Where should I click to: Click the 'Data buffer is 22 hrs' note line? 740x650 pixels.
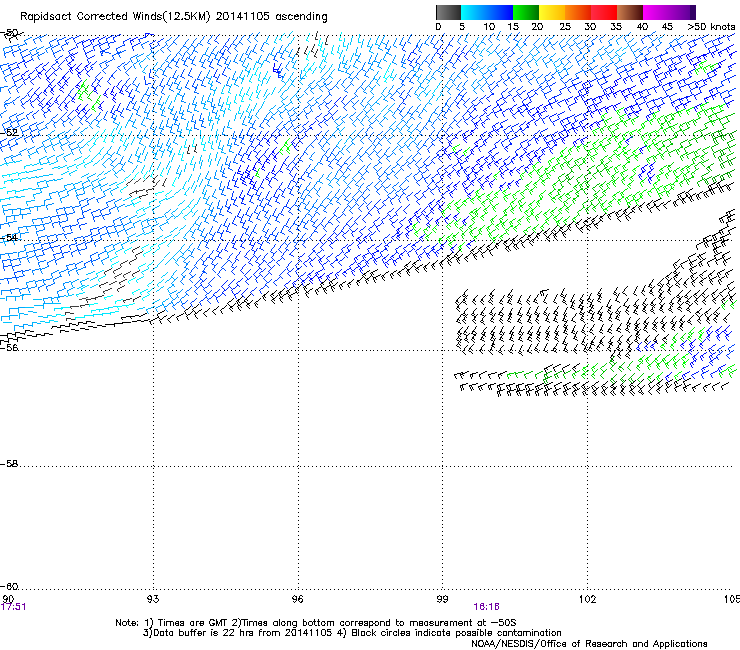click(352, 633)
